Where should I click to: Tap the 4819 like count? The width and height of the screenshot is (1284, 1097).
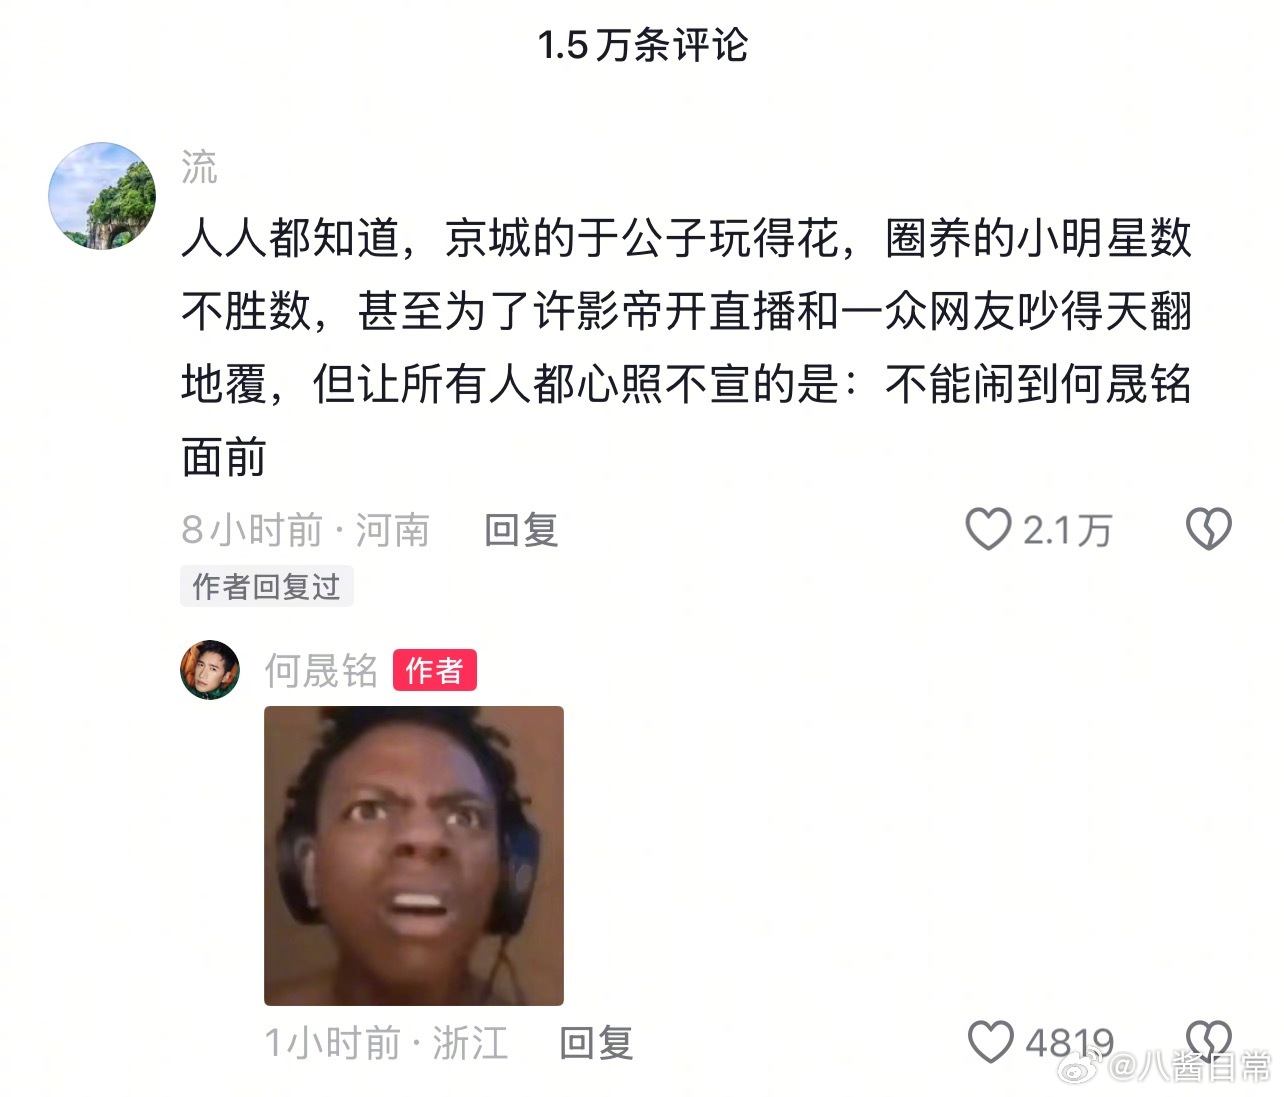click(x=1070, y=1043)
